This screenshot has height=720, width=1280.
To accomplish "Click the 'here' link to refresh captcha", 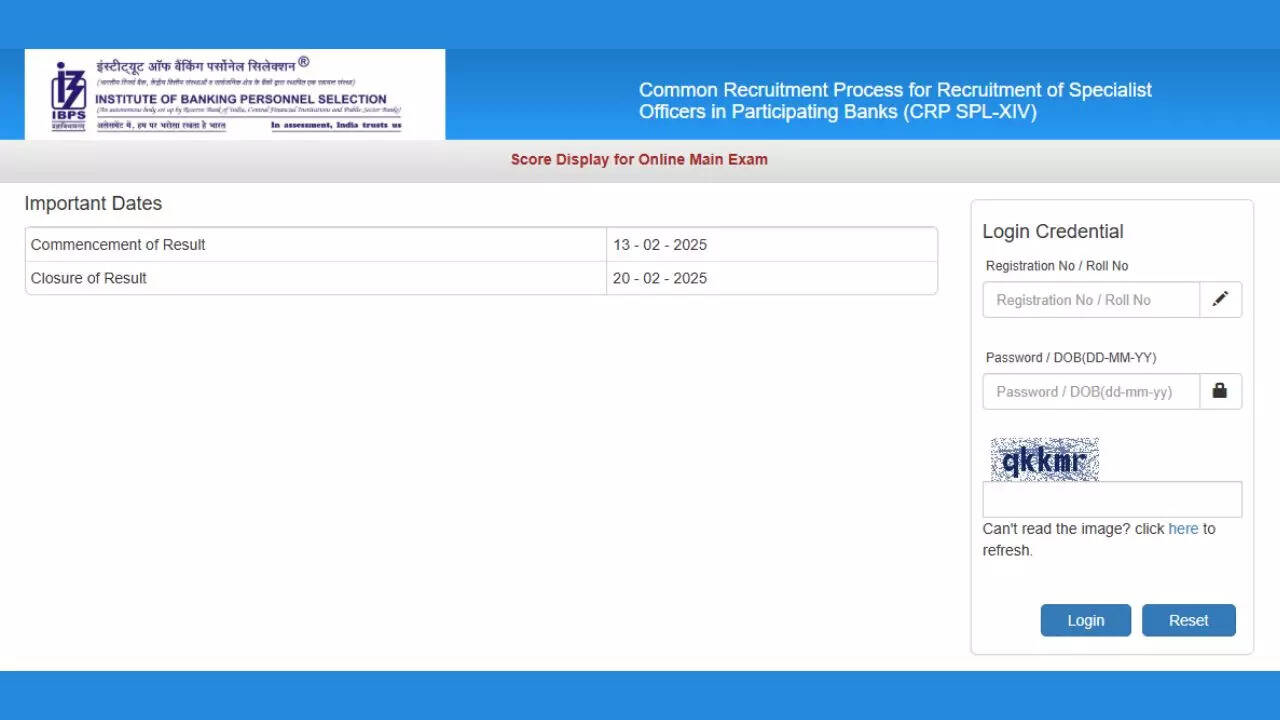I will tap(1183, 529).
